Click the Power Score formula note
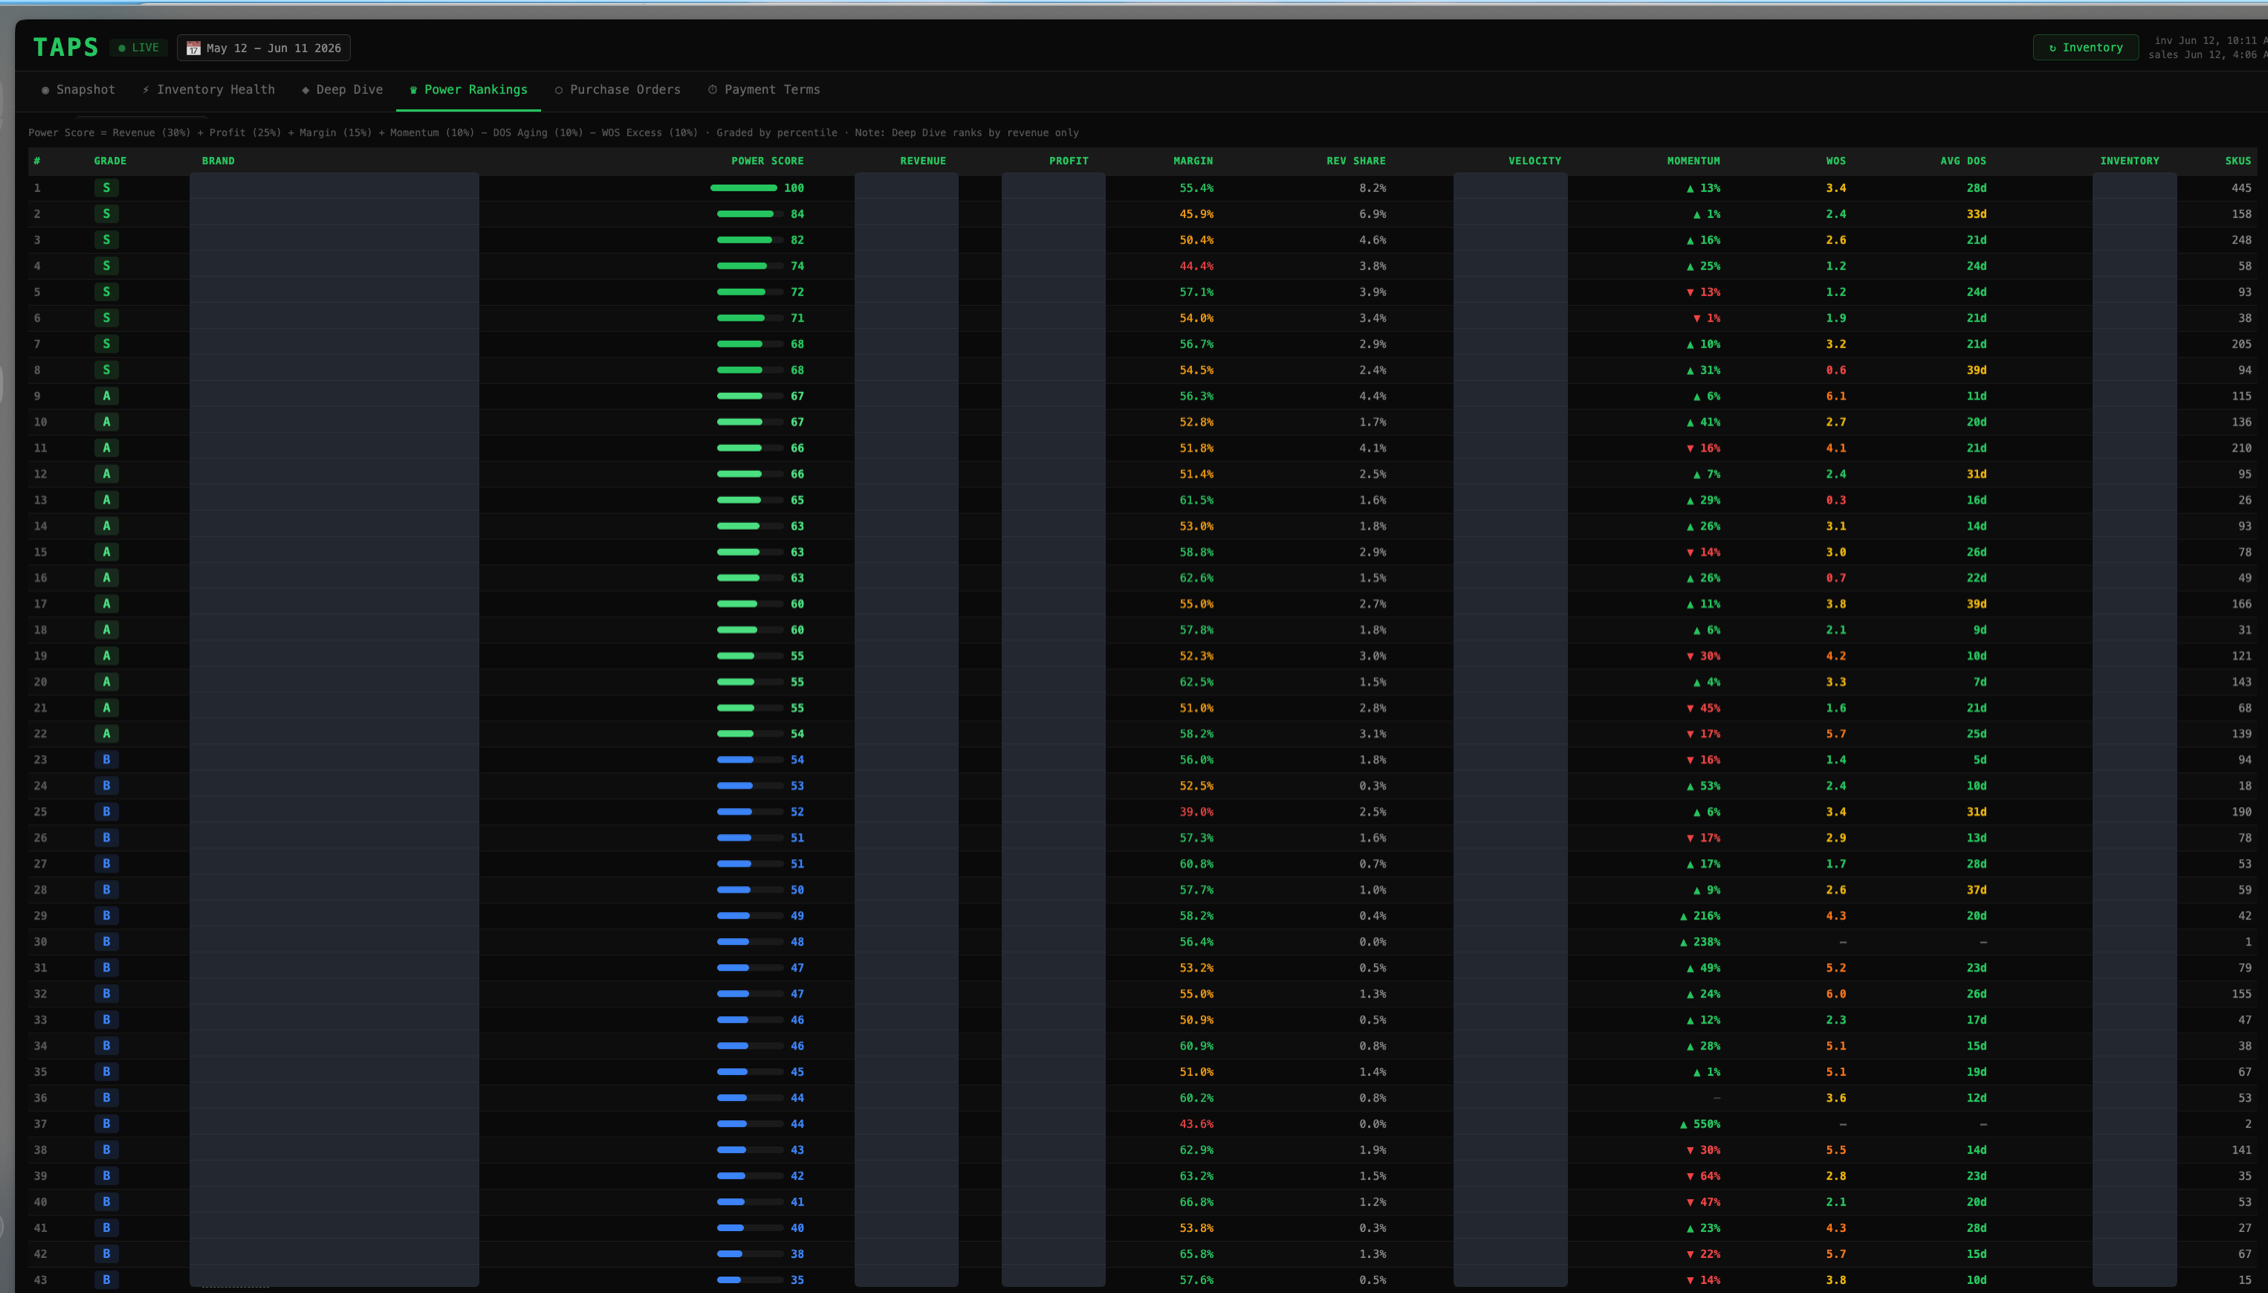This screenshot has height=1293, width=2268. pyautogui.click(x=553, y=133)
